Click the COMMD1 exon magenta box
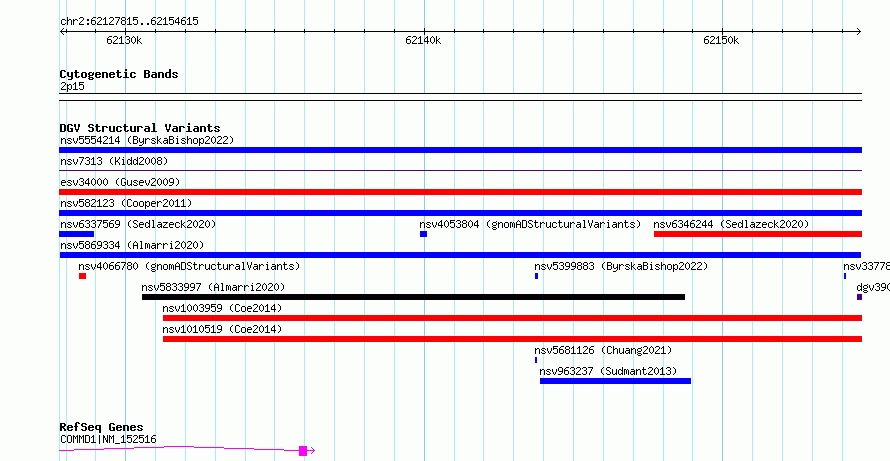Viewport: 890px width, 461px height. pos(303,451)
